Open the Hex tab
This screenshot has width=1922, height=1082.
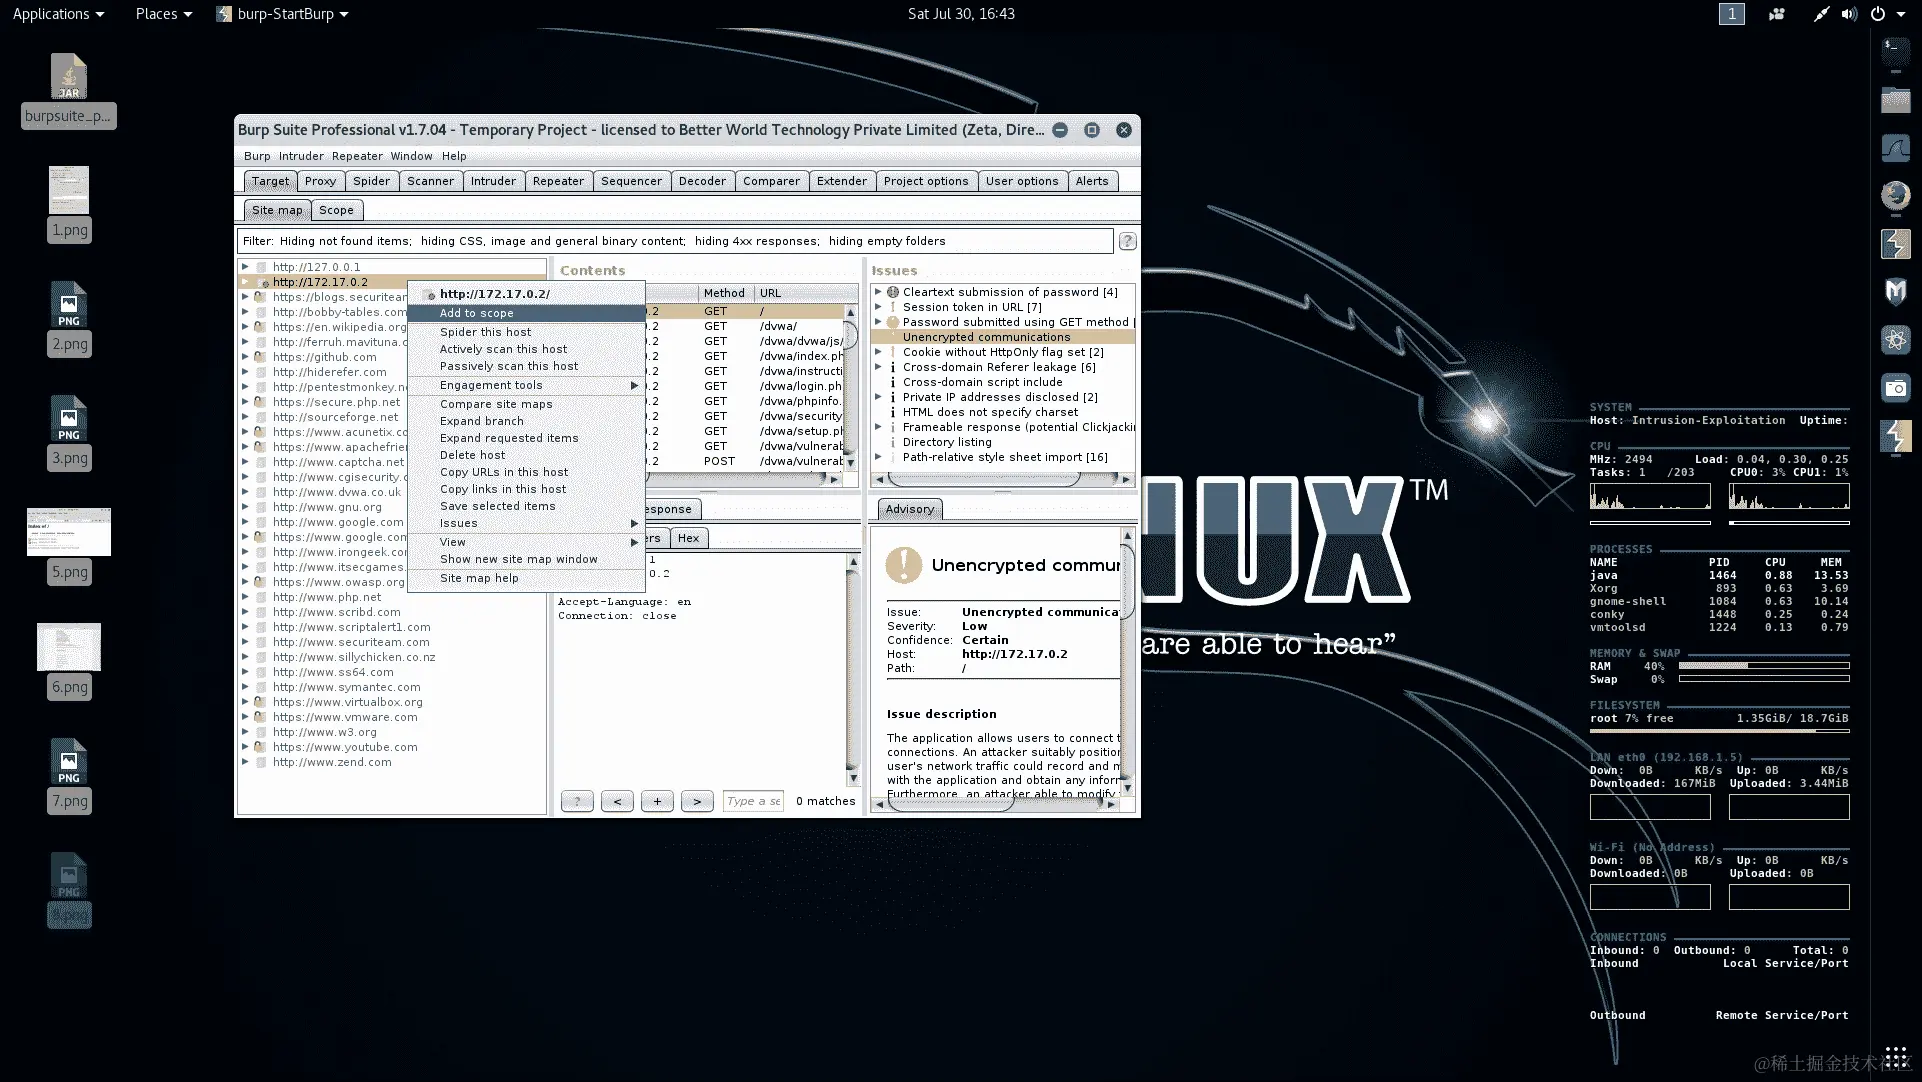(x=688, y=538)
